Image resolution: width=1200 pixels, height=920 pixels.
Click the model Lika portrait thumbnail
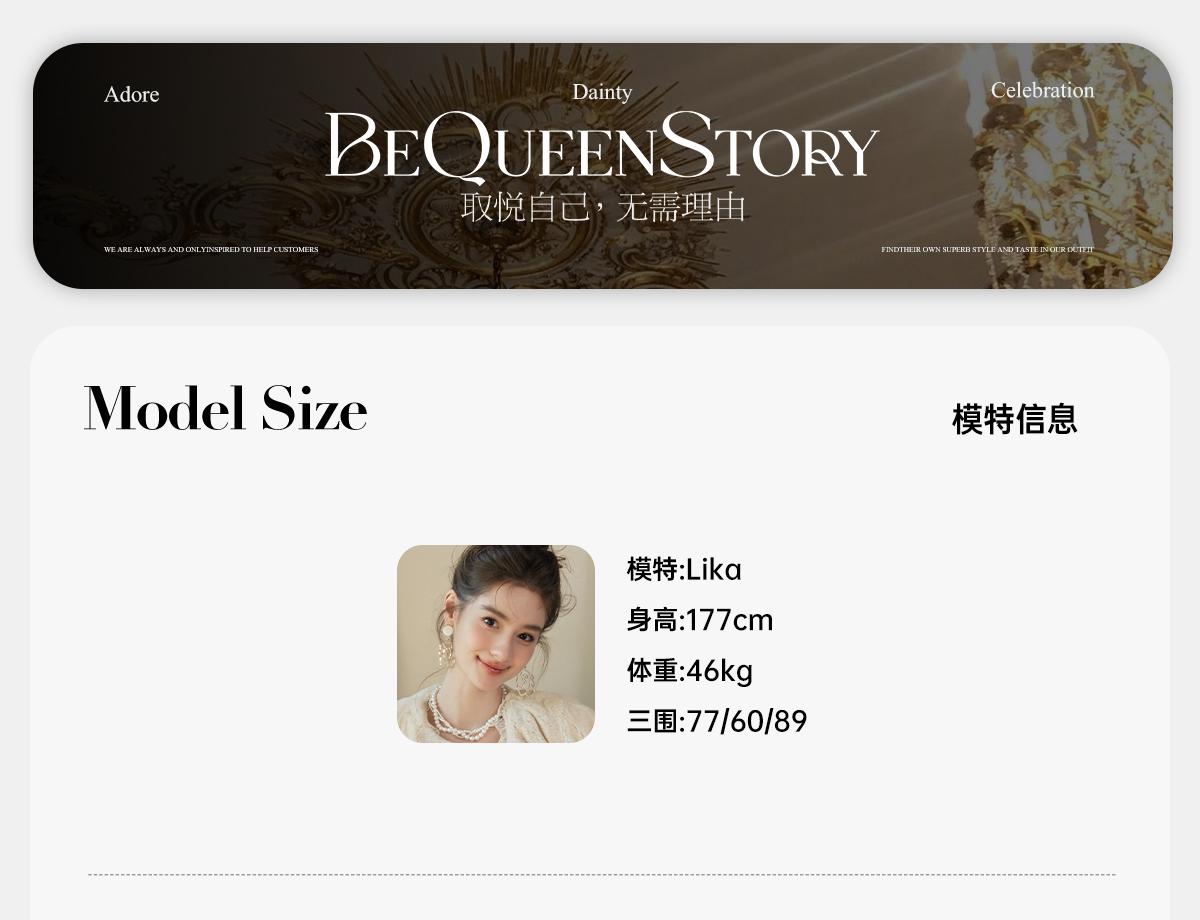pyautogui.click(x=496, y=644)
